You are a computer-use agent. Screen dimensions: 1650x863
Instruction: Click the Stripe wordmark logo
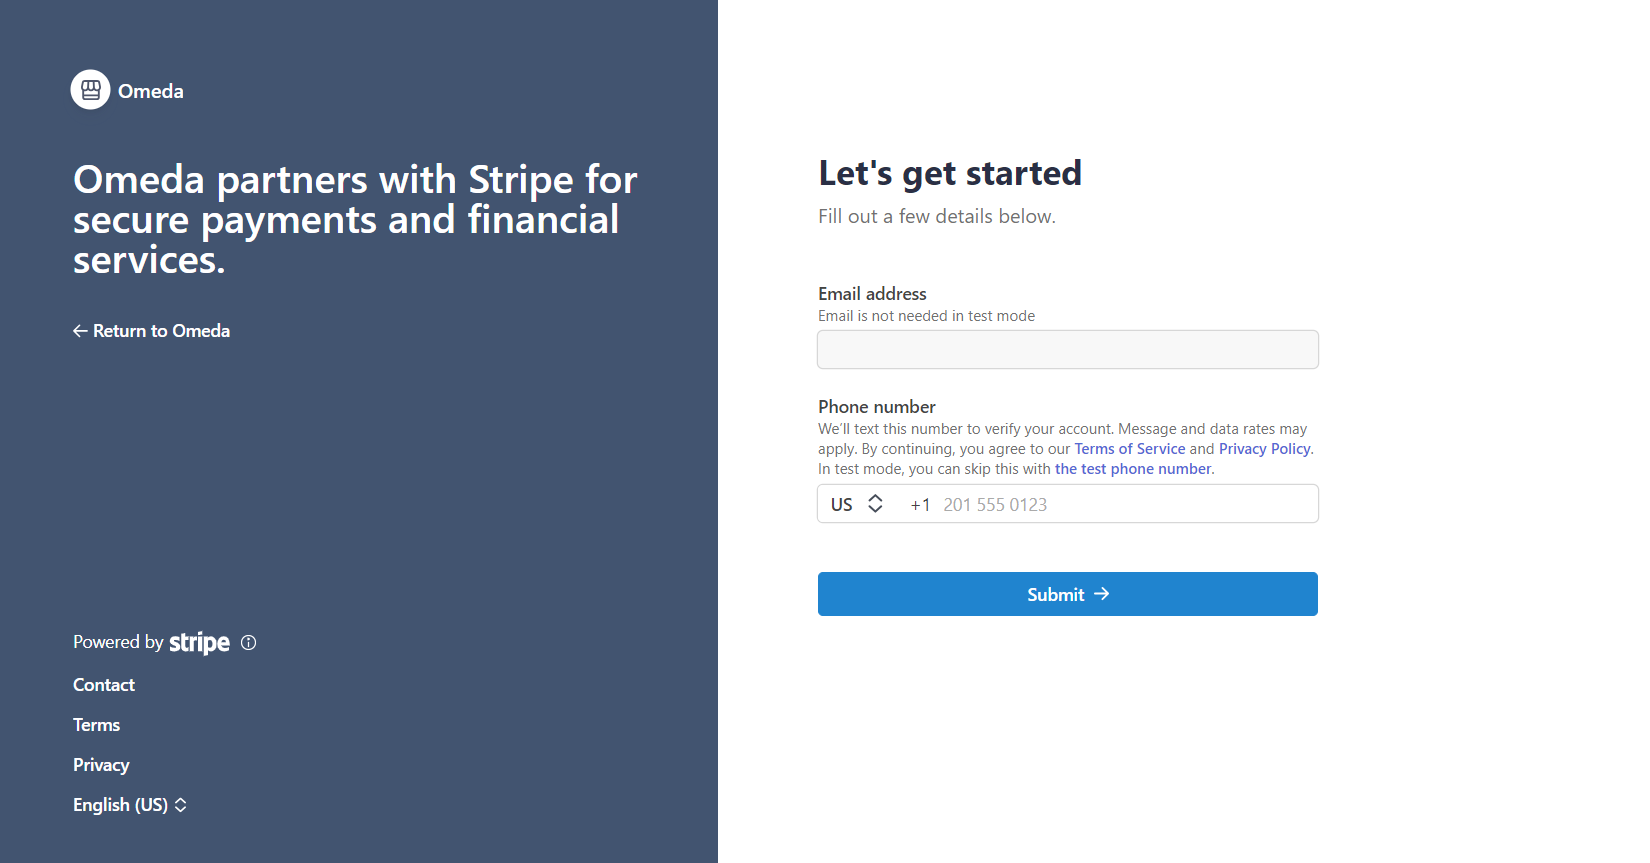(199, 642)
